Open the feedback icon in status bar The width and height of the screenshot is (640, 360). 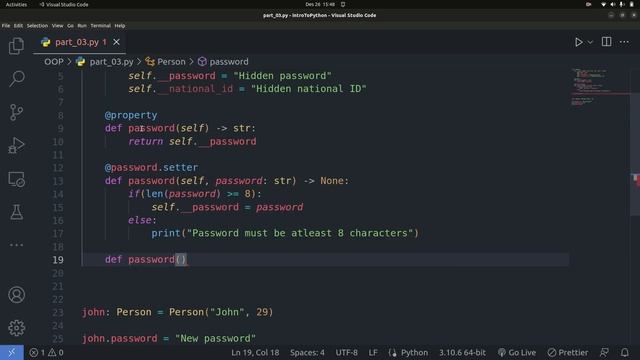click(604, 353)
